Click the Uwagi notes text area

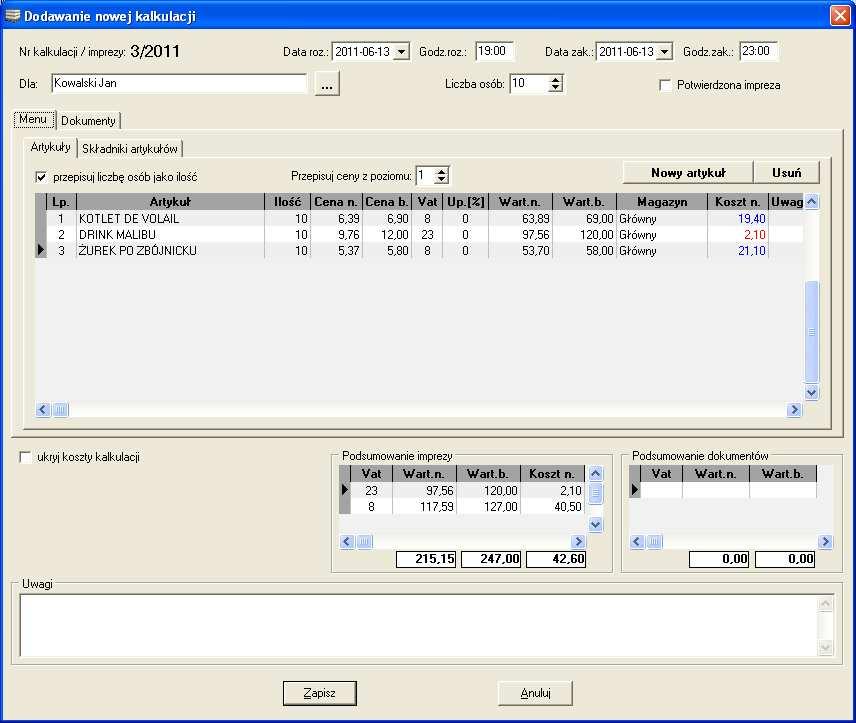[419, 625]
